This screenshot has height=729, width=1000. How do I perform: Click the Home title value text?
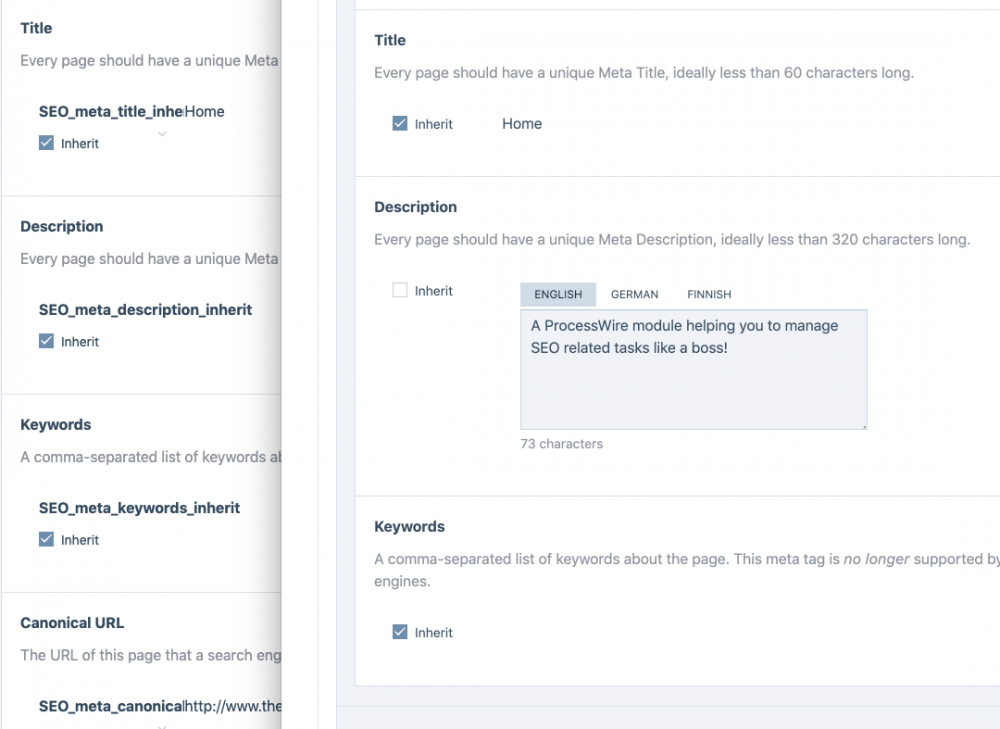[x=521, y=123]
